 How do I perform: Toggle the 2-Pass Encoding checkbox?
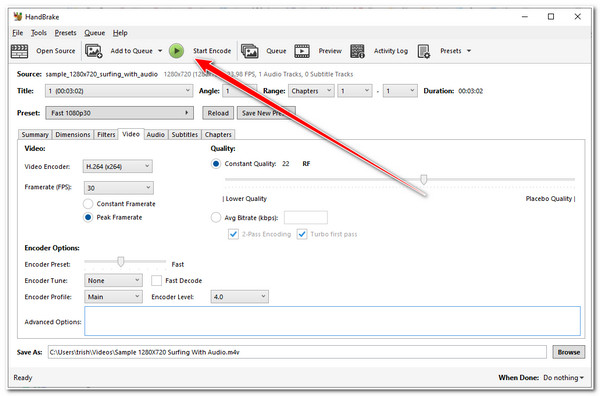click(x=233, y=234)
